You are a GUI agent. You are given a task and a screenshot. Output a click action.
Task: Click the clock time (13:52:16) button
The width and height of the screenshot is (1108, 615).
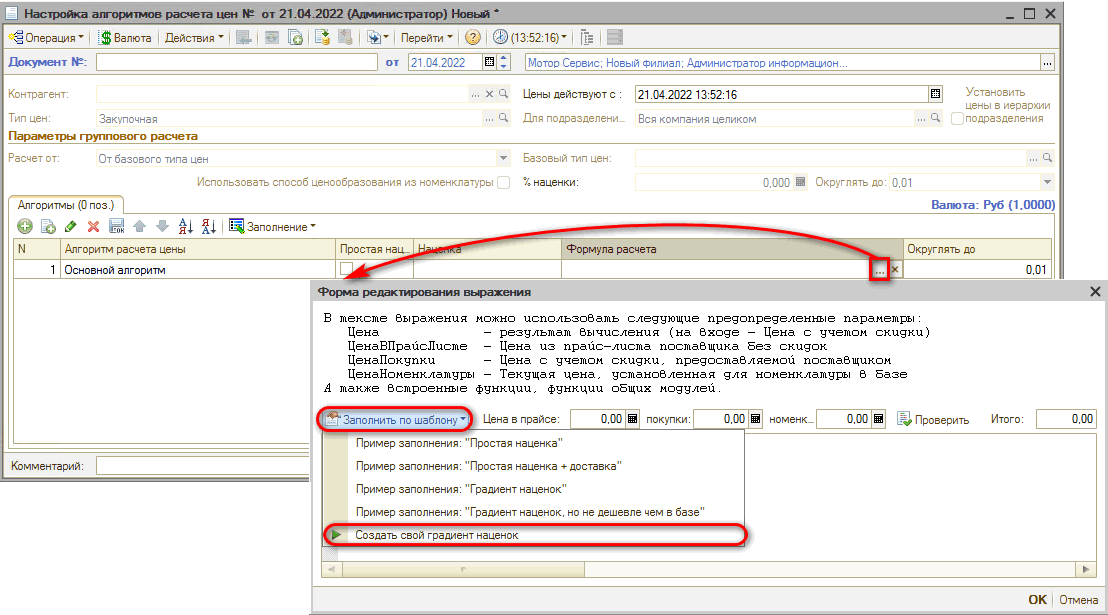(x=530, y=38)
